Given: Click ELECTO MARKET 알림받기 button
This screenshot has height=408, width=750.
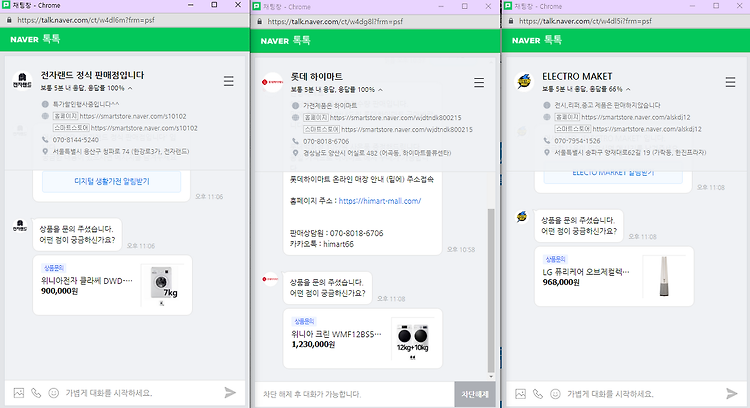Looking at the screenshot, I should pos(613,175).
